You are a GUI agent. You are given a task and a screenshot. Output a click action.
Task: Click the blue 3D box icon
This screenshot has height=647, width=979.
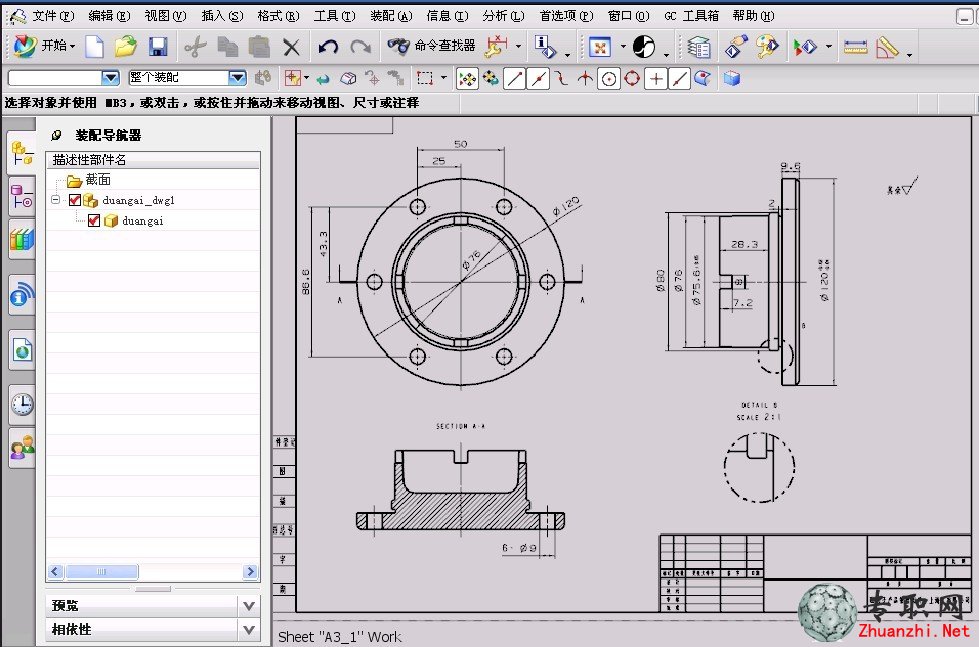(732, 78)
